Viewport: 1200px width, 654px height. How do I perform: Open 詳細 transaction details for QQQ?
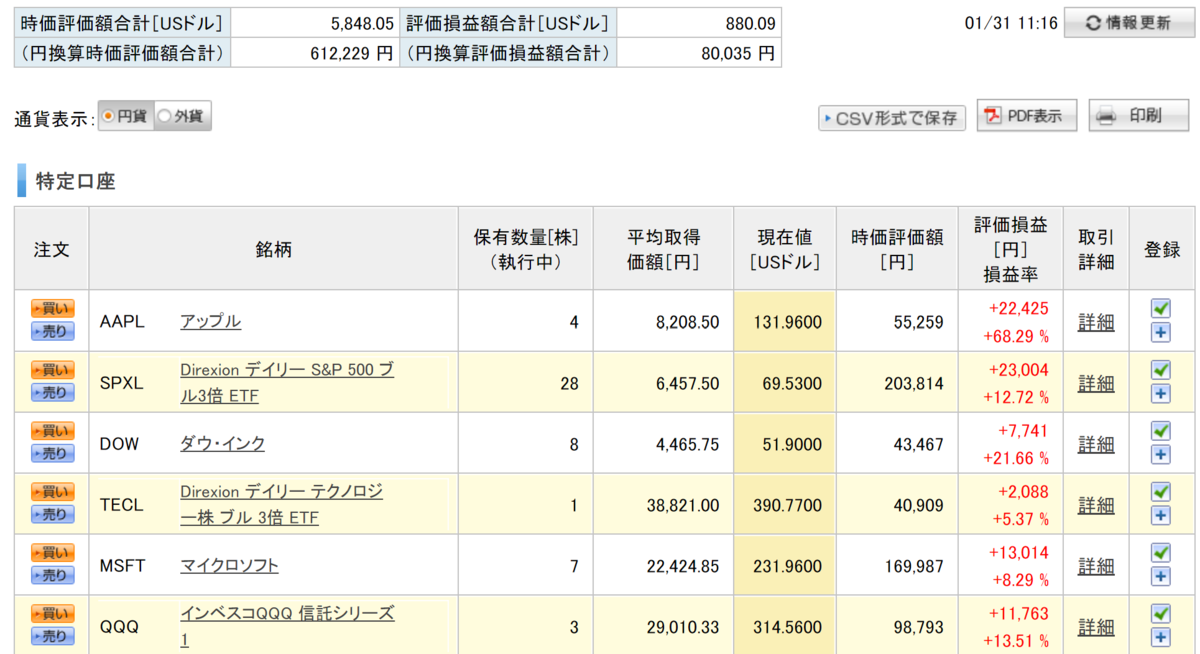coord(1096,627)
